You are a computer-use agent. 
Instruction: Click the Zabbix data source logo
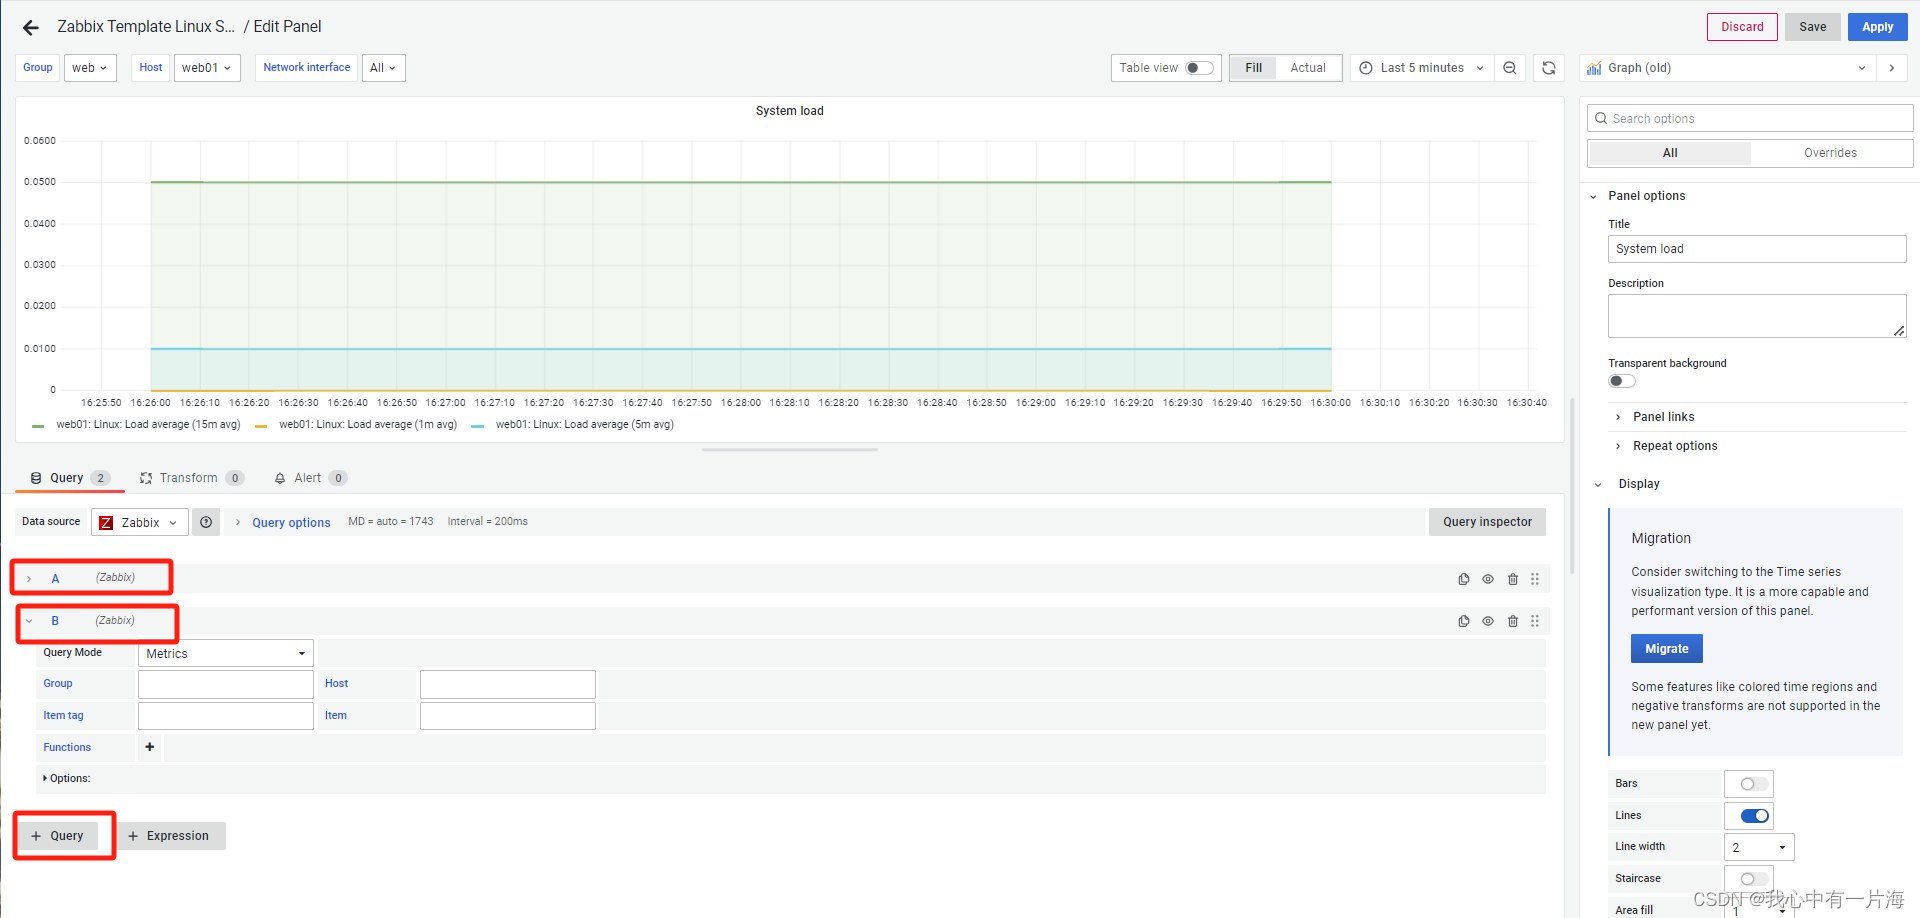(106, 523)
